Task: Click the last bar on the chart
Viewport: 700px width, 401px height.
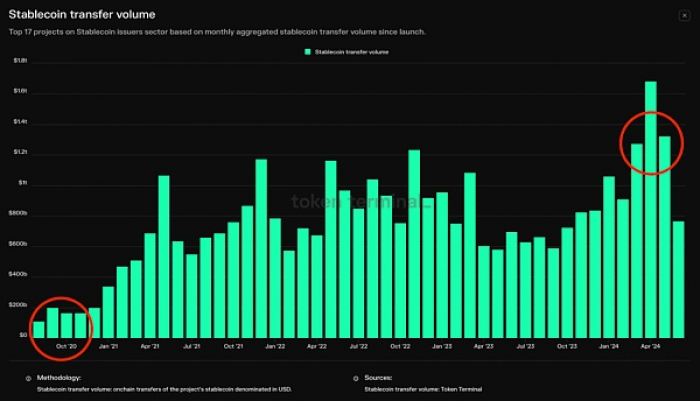Action: (x=679, y=280)
